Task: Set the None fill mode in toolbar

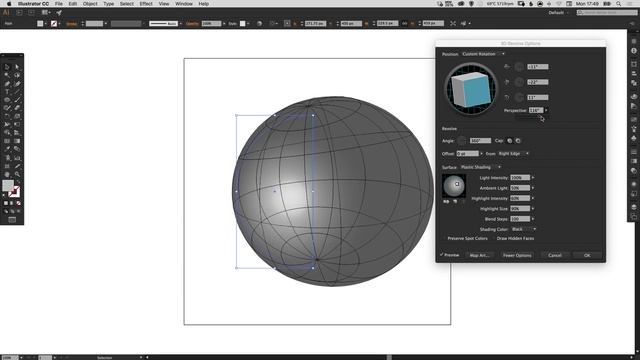Action: click(18, 203)
